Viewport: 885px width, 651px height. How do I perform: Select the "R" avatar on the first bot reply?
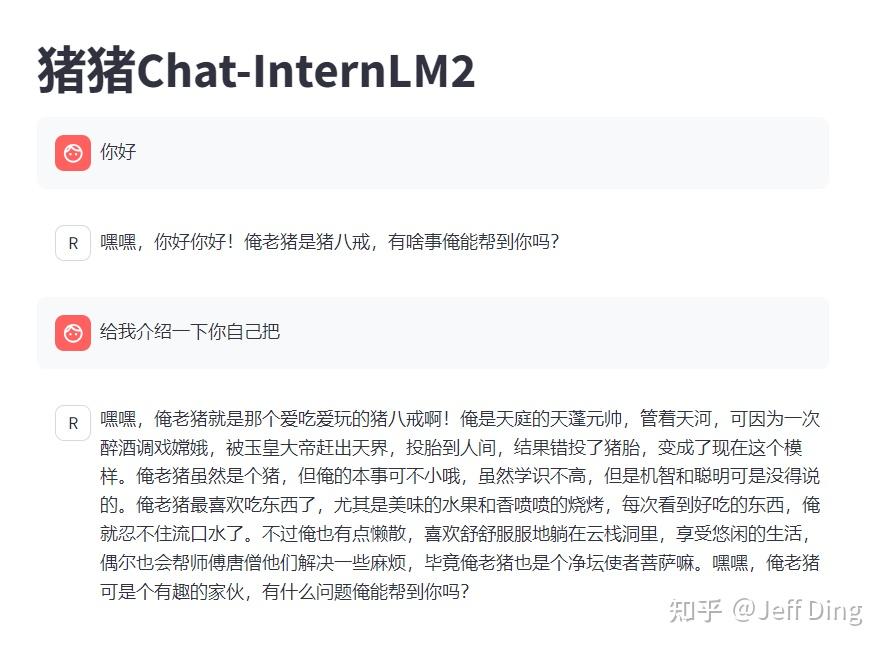(73, 242)
